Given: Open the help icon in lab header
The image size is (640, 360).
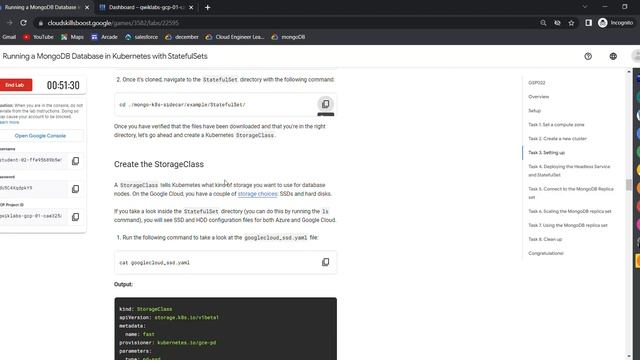Looking at the screenshot, I should [x=588, y=56].
